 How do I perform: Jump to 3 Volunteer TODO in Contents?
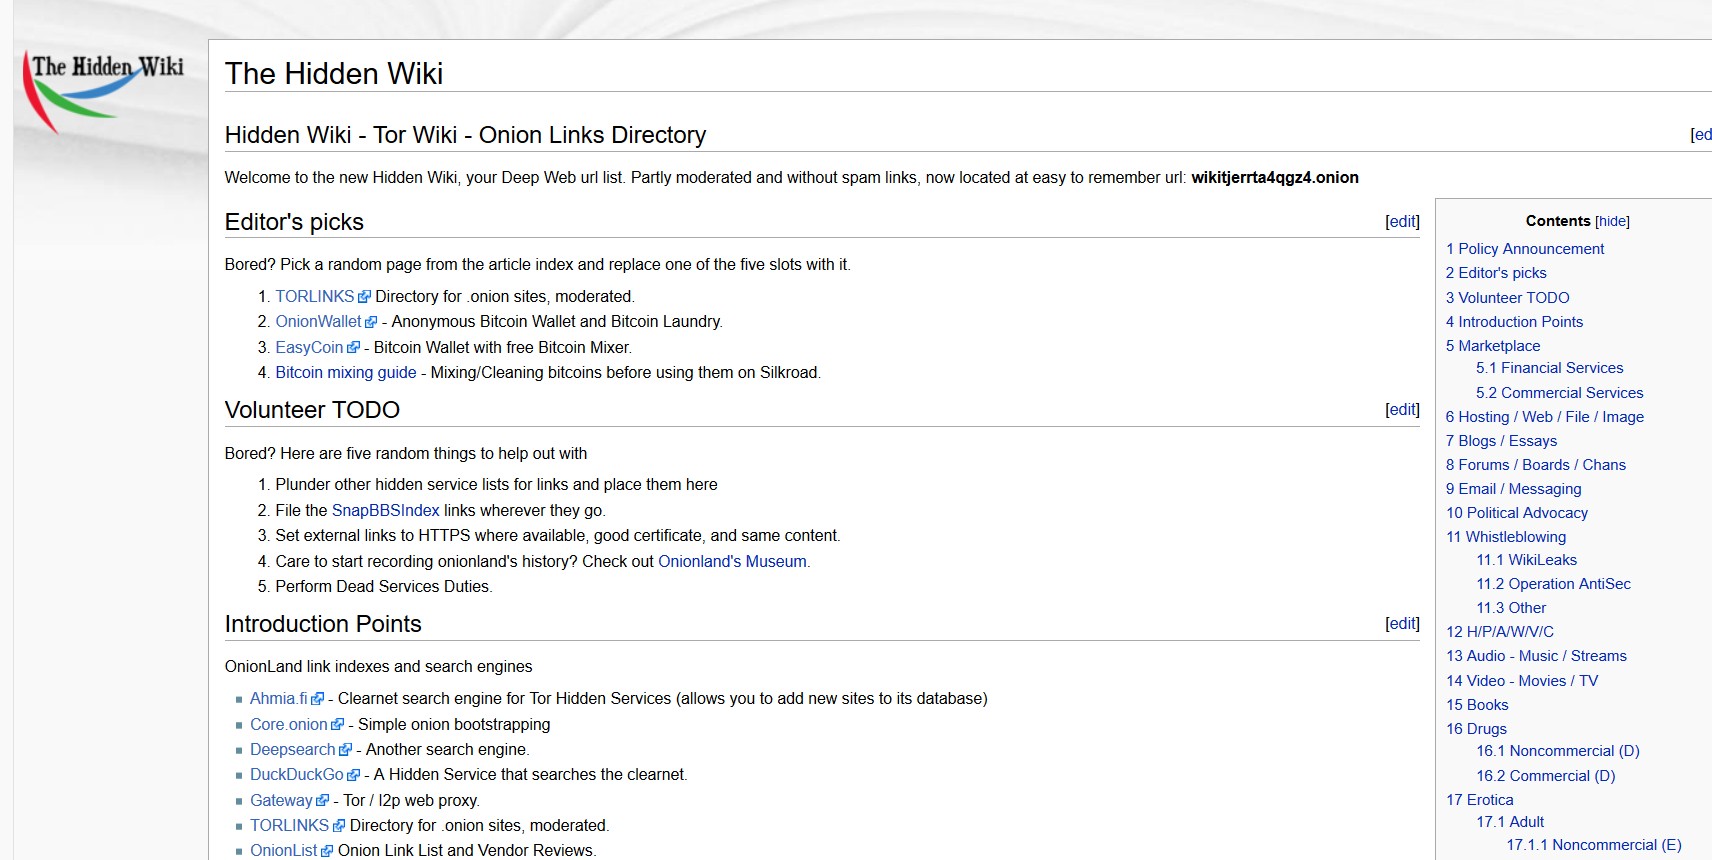click(1508, 298)
